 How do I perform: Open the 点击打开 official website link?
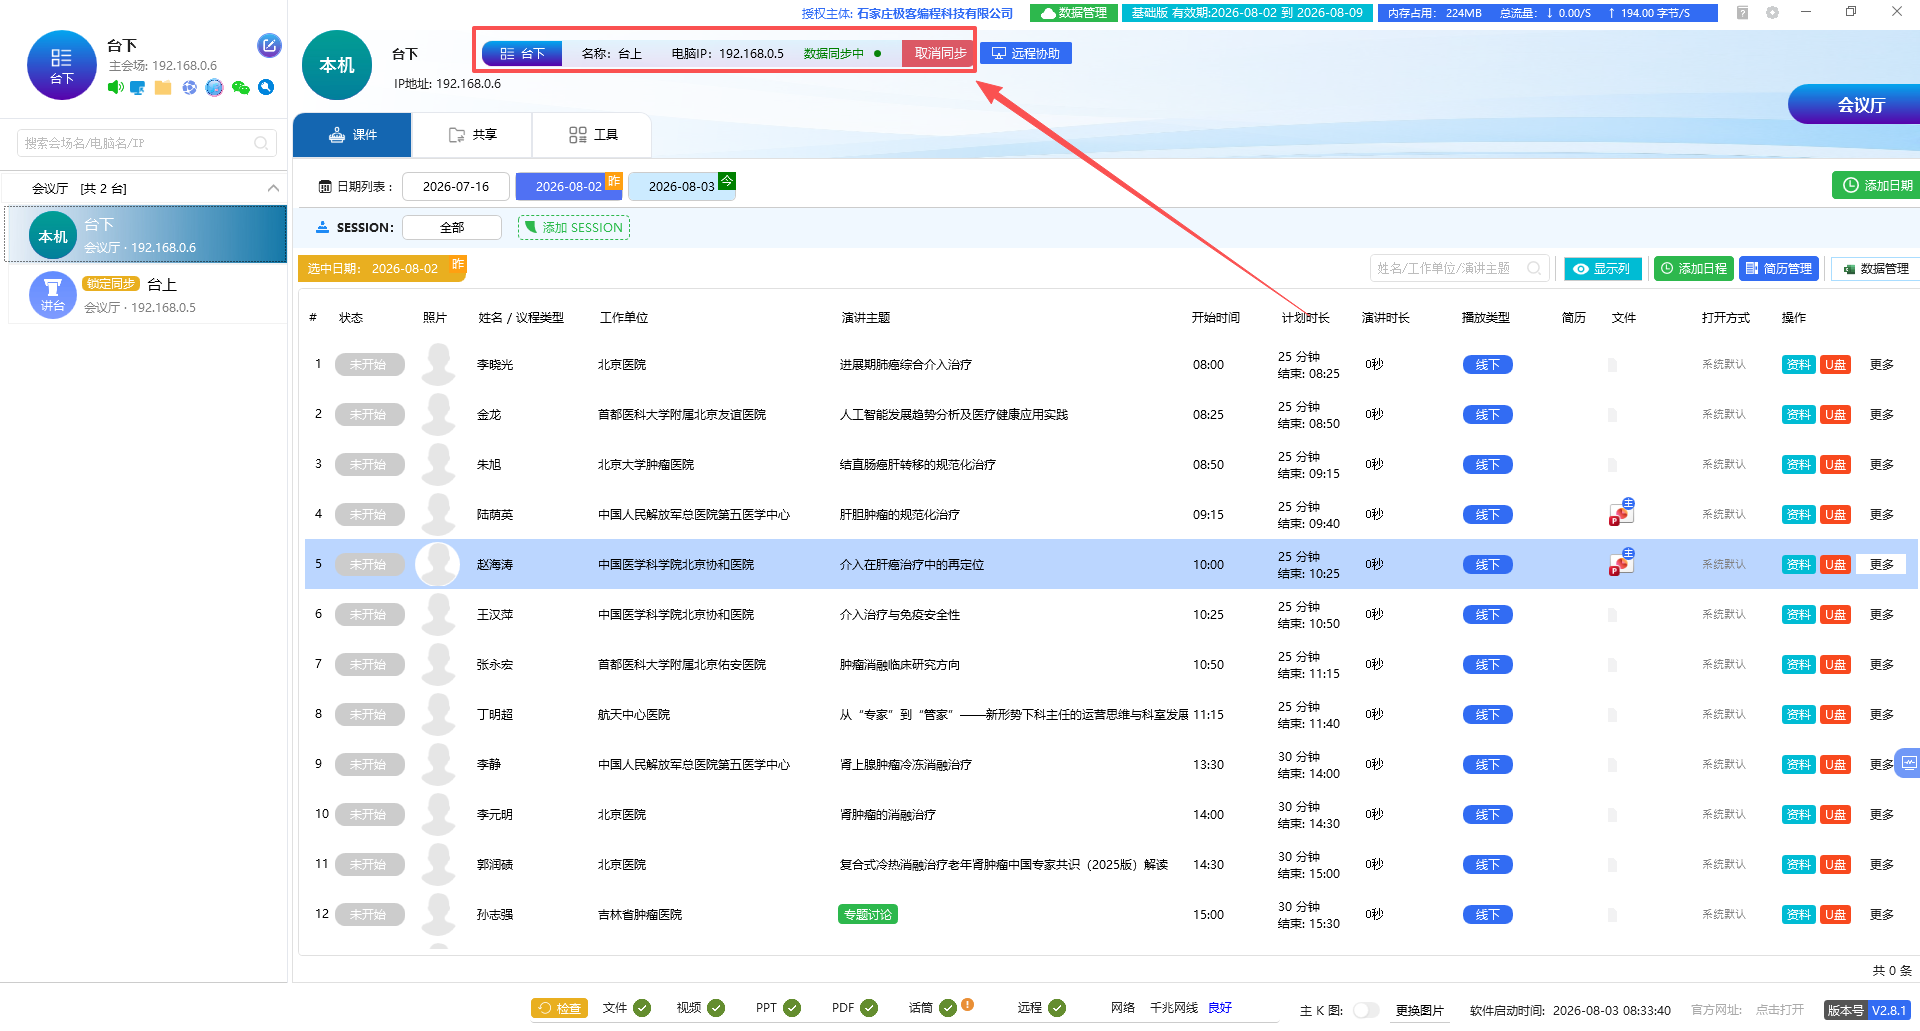coord(1779,1010)
